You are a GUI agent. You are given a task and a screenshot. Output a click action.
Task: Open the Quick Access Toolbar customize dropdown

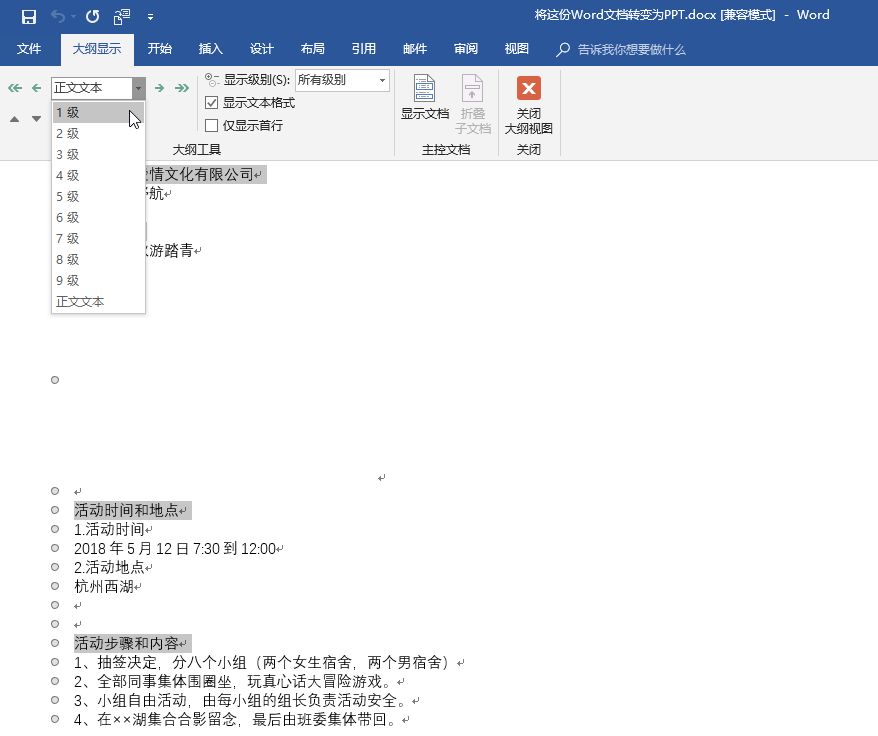click(x=150, y=15)
